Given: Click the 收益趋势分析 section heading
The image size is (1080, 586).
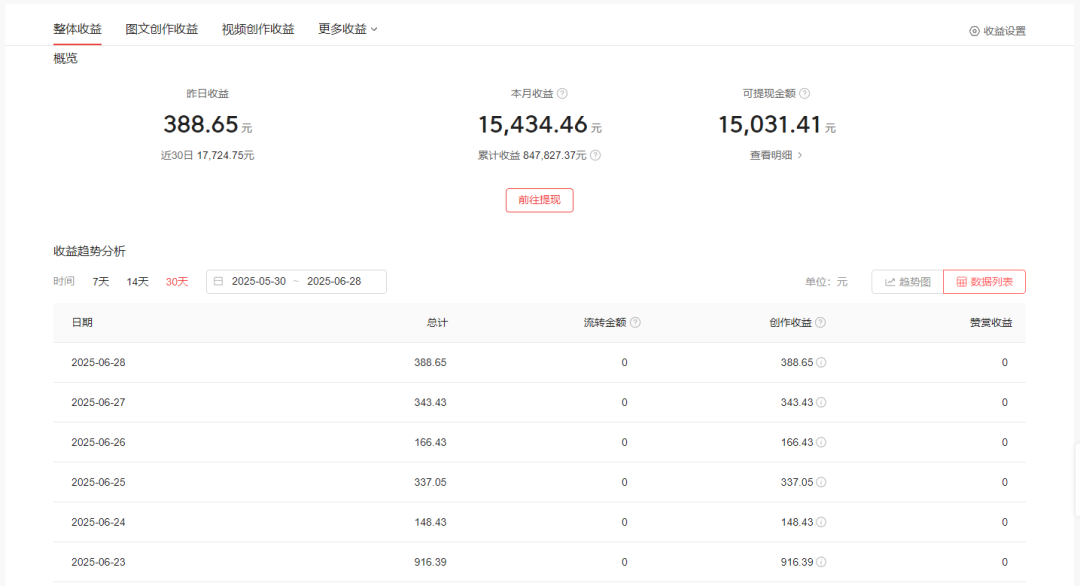Looking at the screenshot, I should (90, 251).
